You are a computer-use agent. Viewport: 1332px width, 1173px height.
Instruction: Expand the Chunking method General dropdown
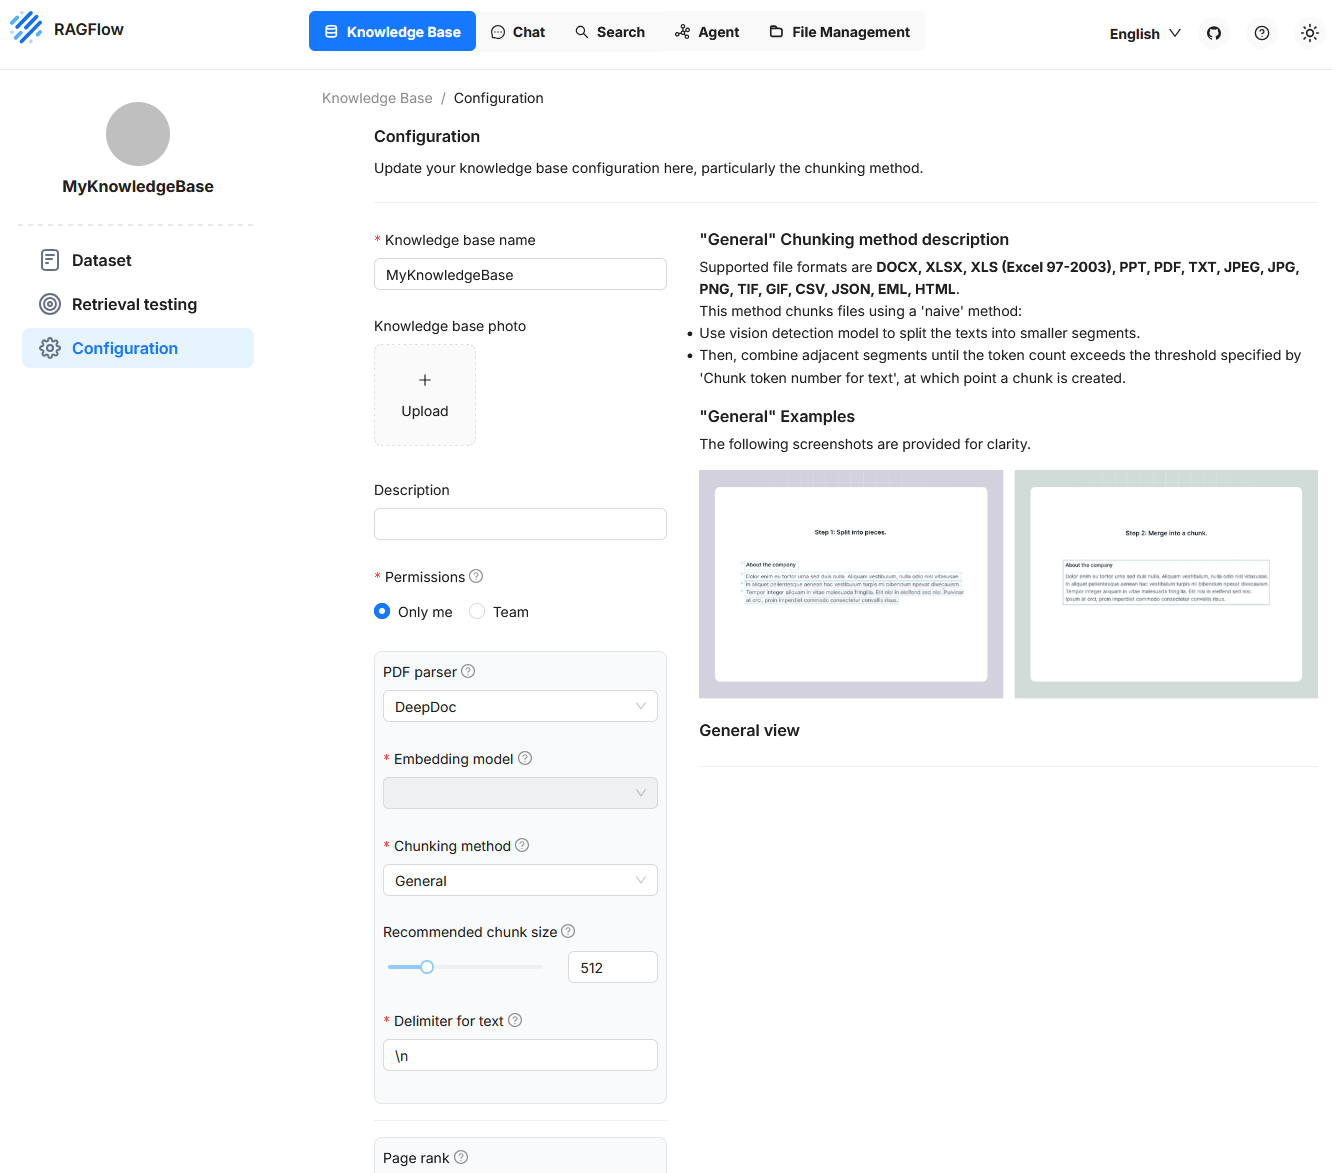tap(520, 880)
